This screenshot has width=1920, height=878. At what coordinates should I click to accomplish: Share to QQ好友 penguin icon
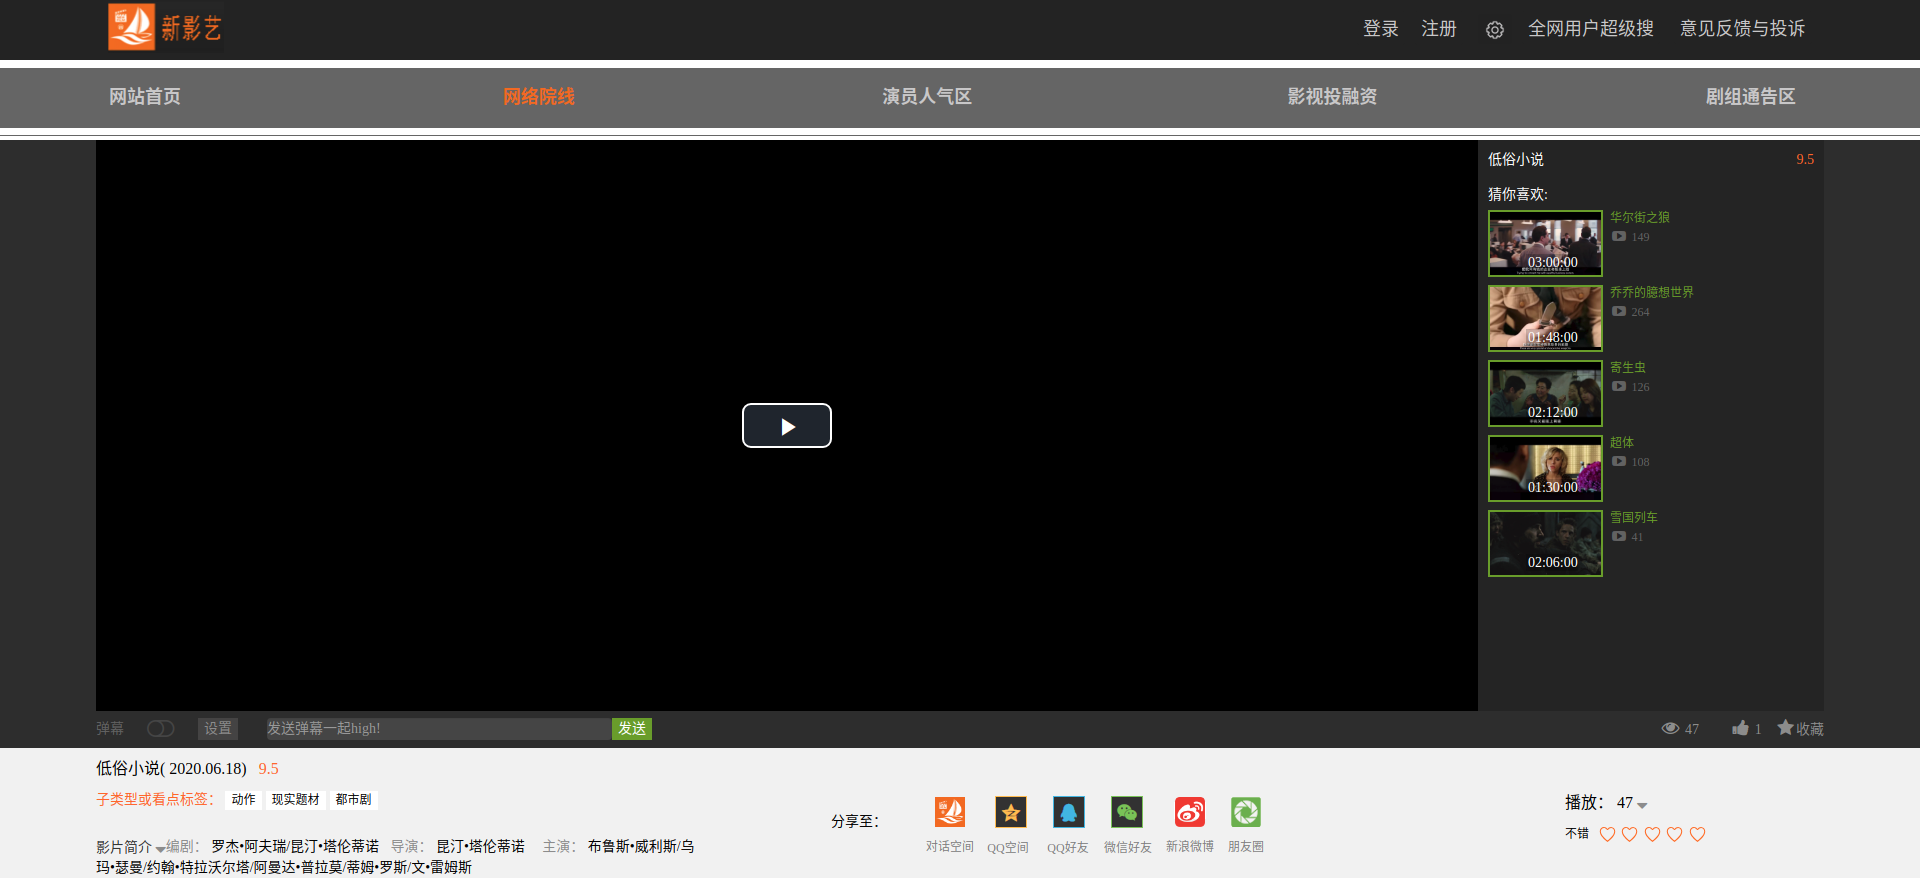[x=1068, y=812]
